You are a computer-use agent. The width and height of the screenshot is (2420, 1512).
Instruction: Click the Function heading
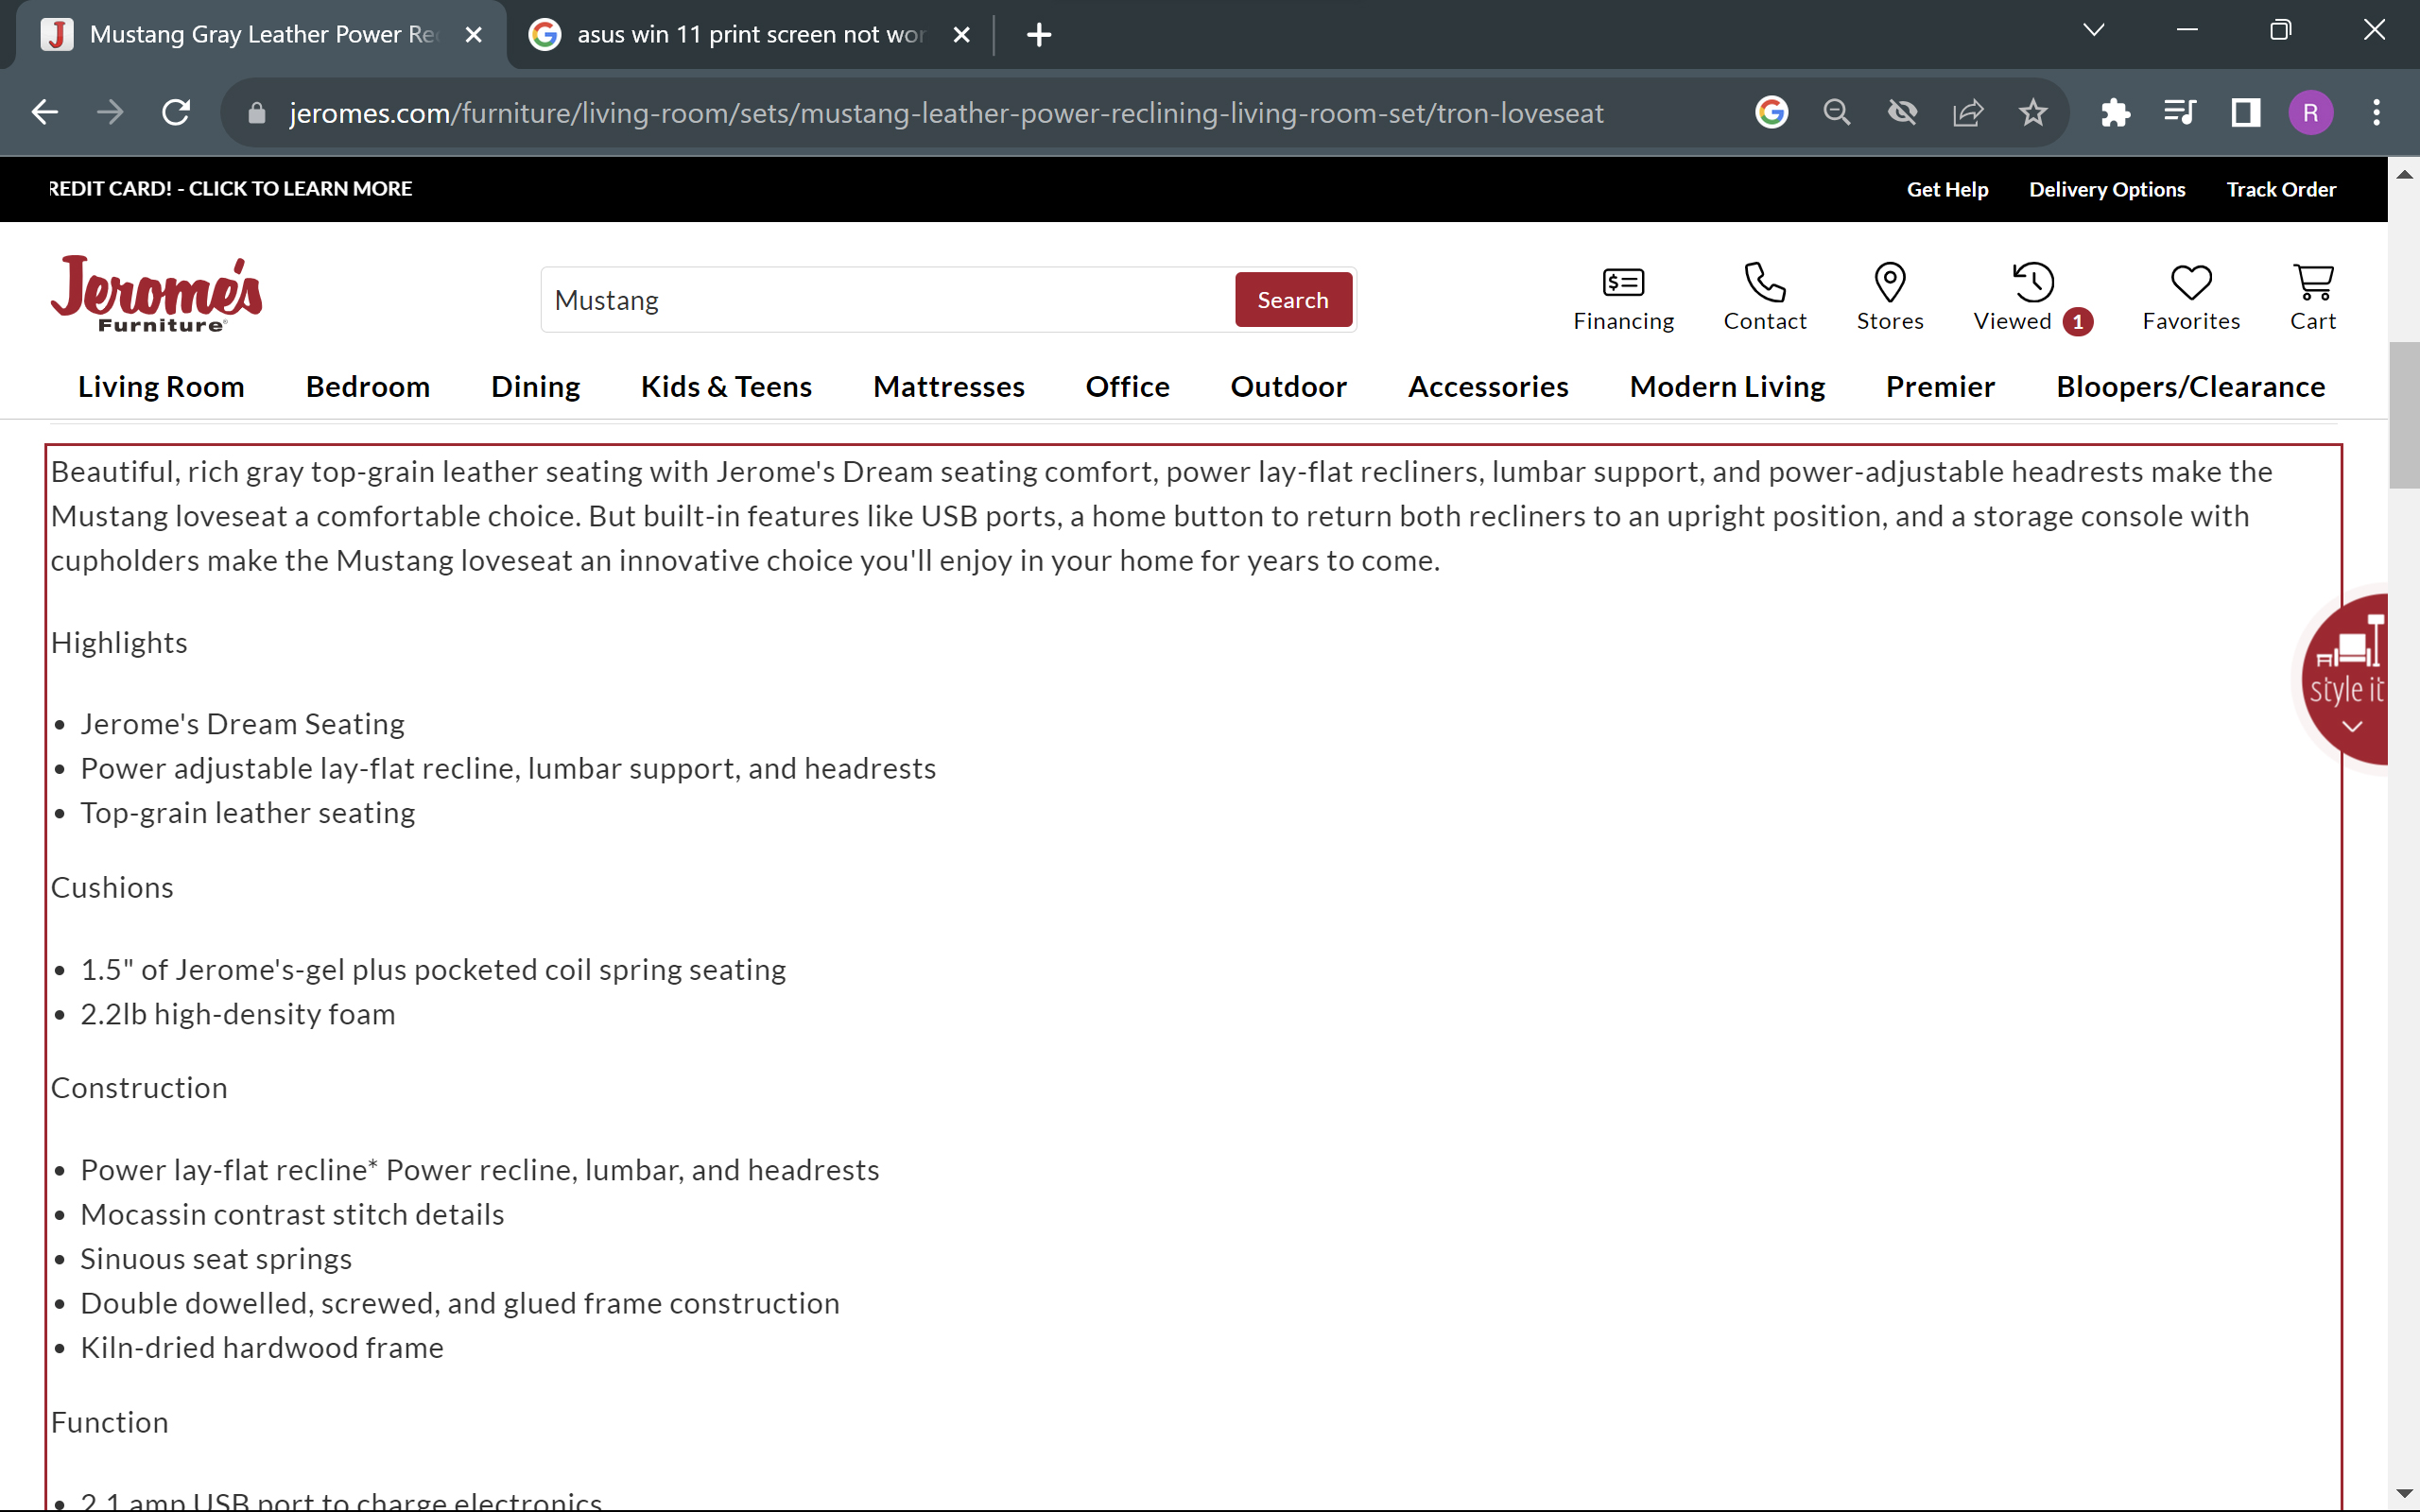click(109, 1423)
